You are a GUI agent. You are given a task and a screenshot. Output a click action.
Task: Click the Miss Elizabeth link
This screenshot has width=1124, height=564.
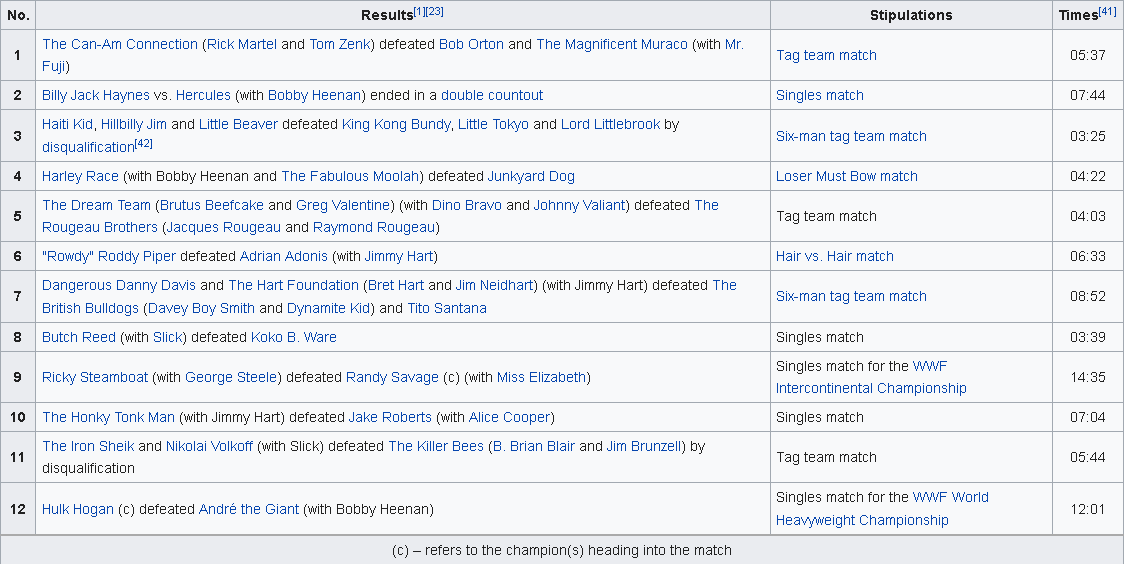(x=541, y=377)
